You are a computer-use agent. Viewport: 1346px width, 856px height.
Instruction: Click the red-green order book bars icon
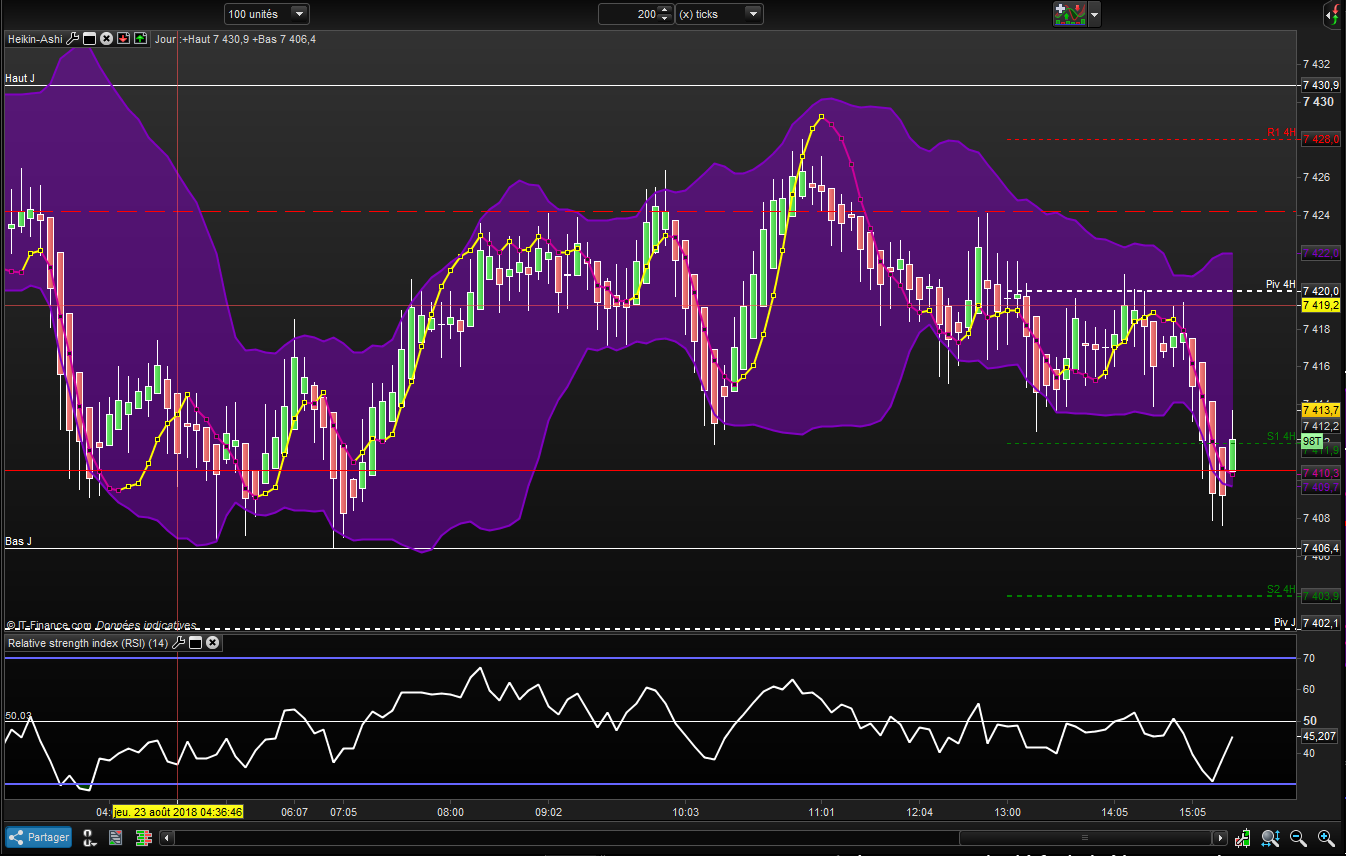[141, 837]
